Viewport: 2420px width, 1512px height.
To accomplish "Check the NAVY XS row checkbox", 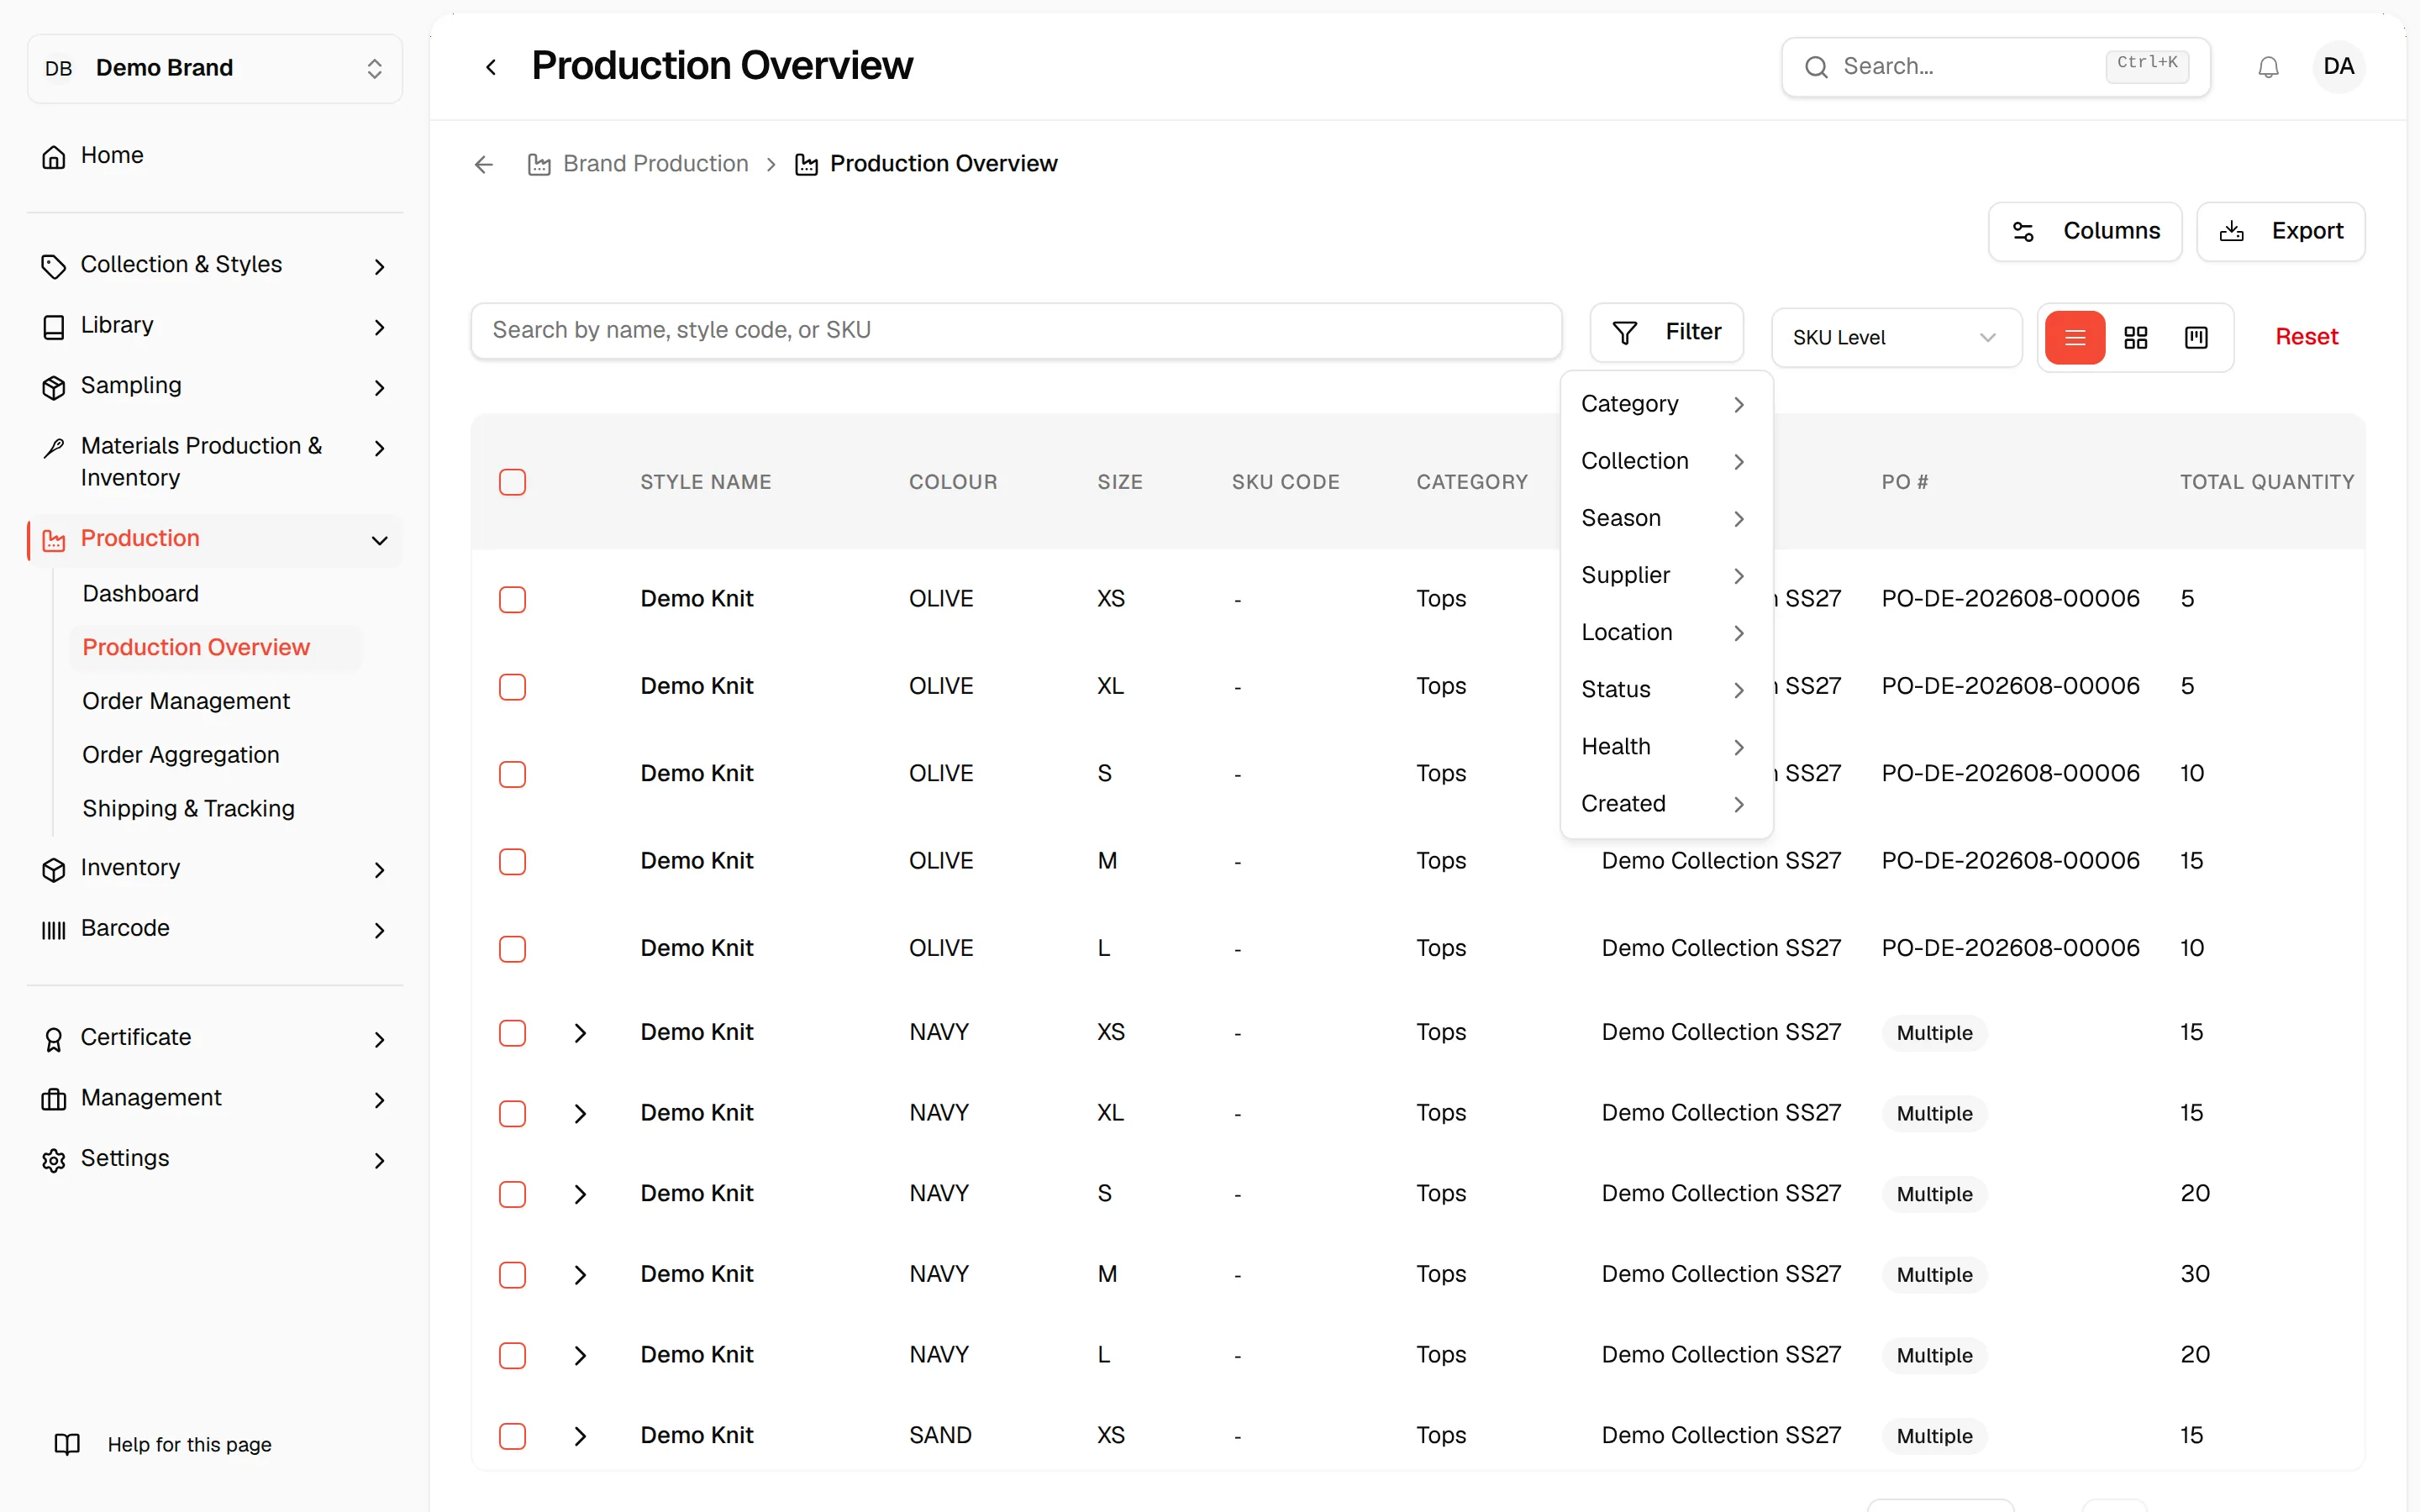I will (512, 1032).
